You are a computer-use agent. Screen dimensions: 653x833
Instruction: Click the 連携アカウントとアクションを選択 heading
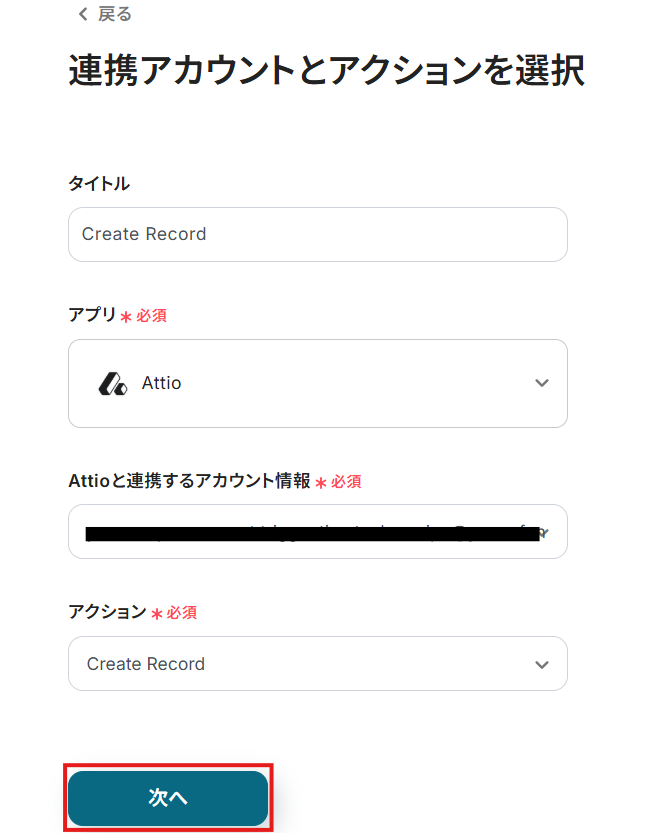pyautogui.click(x=326, y=73)
